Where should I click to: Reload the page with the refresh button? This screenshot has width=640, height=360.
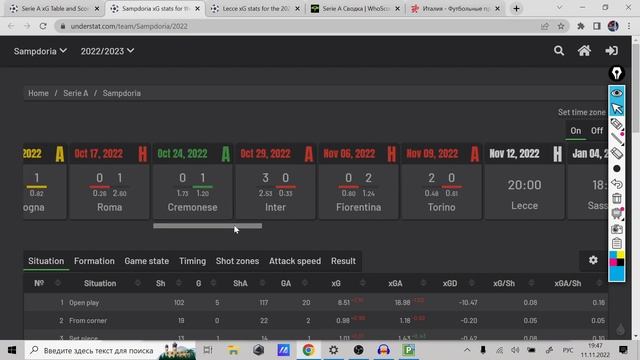click(x=43, y=26)
